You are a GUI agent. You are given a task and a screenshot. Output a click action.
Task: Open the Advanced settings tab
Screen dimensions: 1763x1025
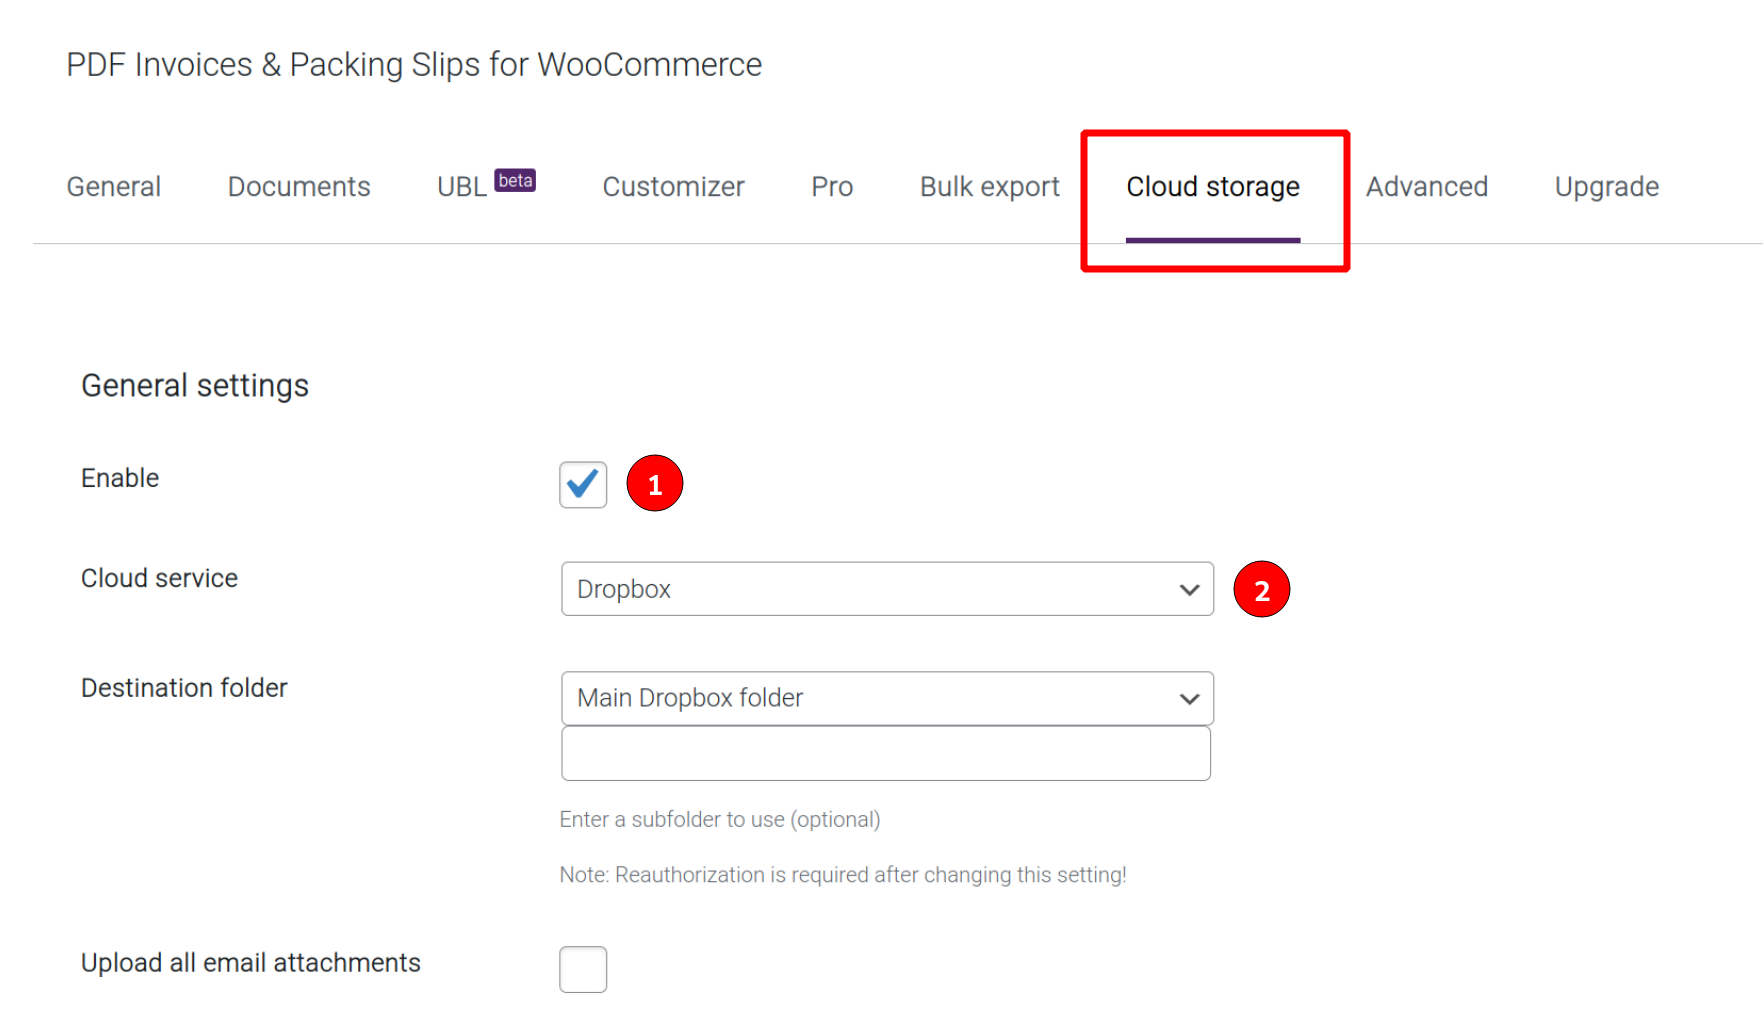coord(1426,186)
